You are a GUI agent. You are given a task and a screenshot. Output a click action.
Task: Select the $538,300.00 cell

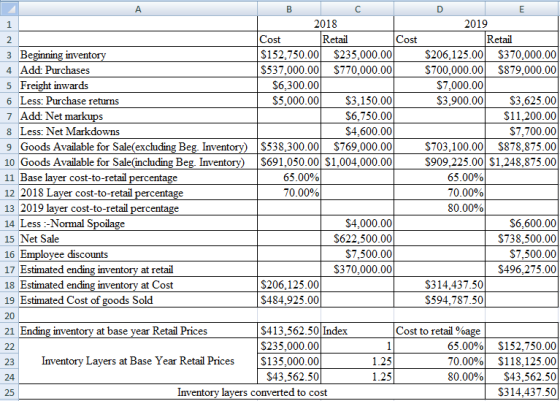289,147
